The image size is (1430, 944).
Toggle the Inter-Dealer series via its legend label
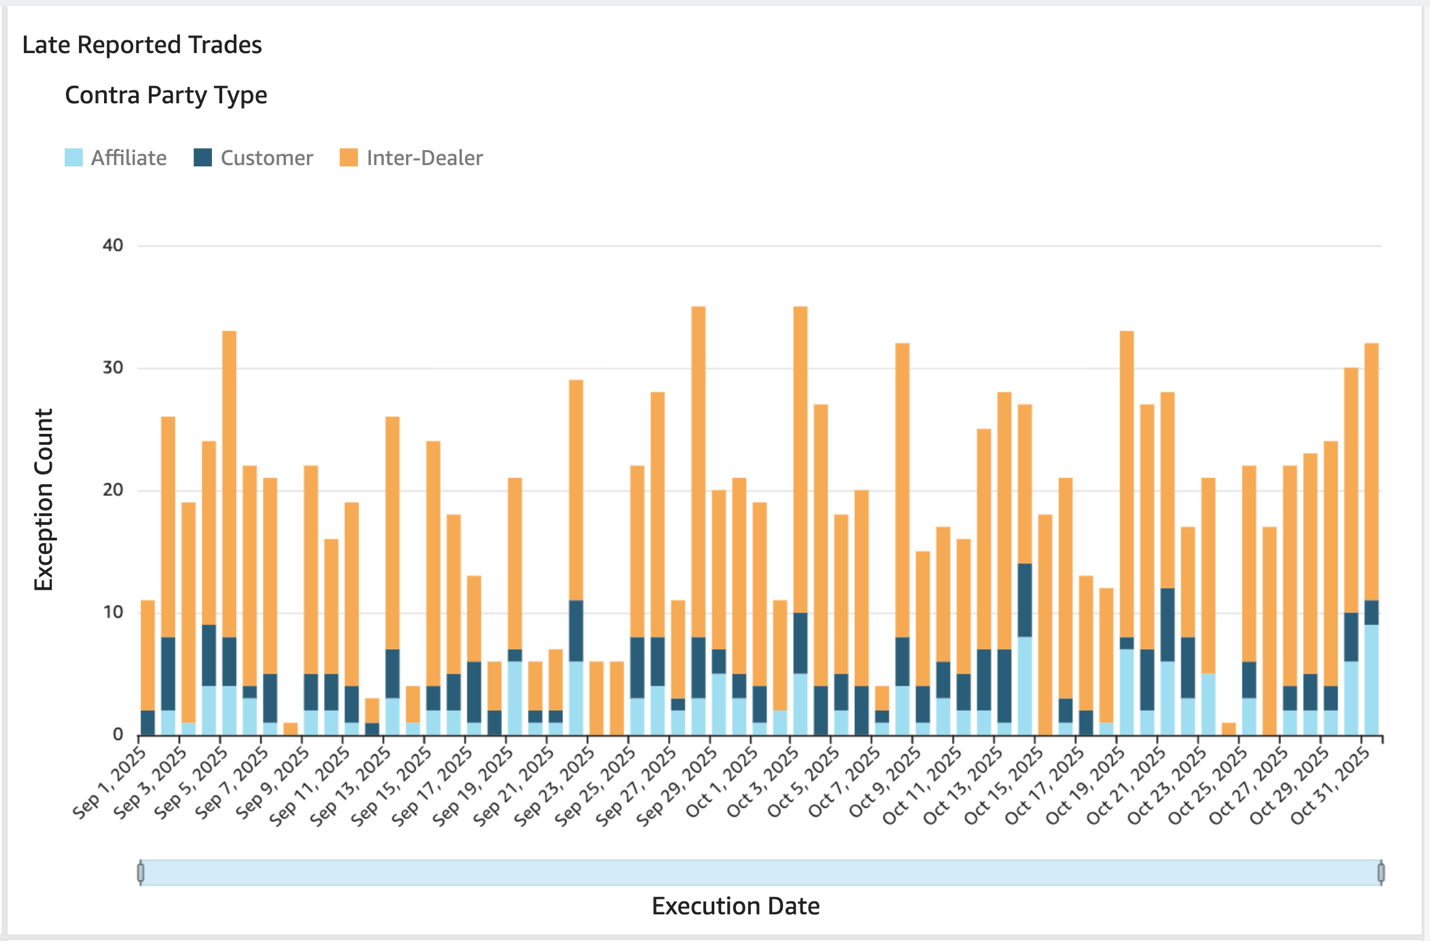[x=424, y=158]
